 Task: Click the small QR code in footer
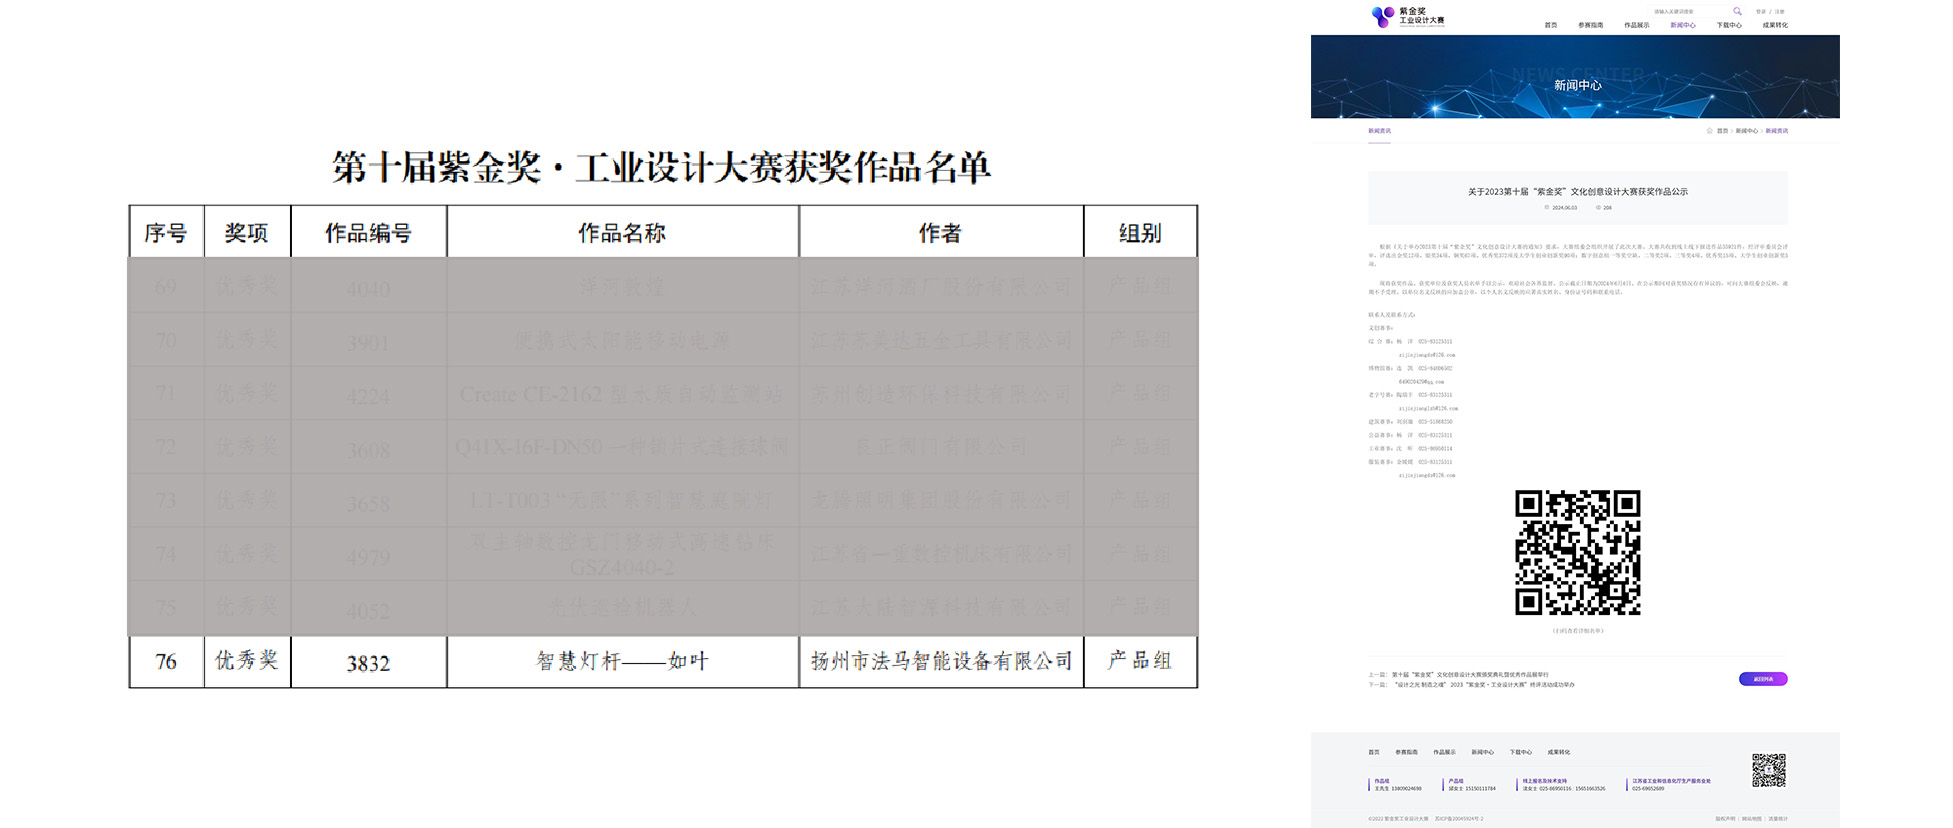click(1768, 770)
